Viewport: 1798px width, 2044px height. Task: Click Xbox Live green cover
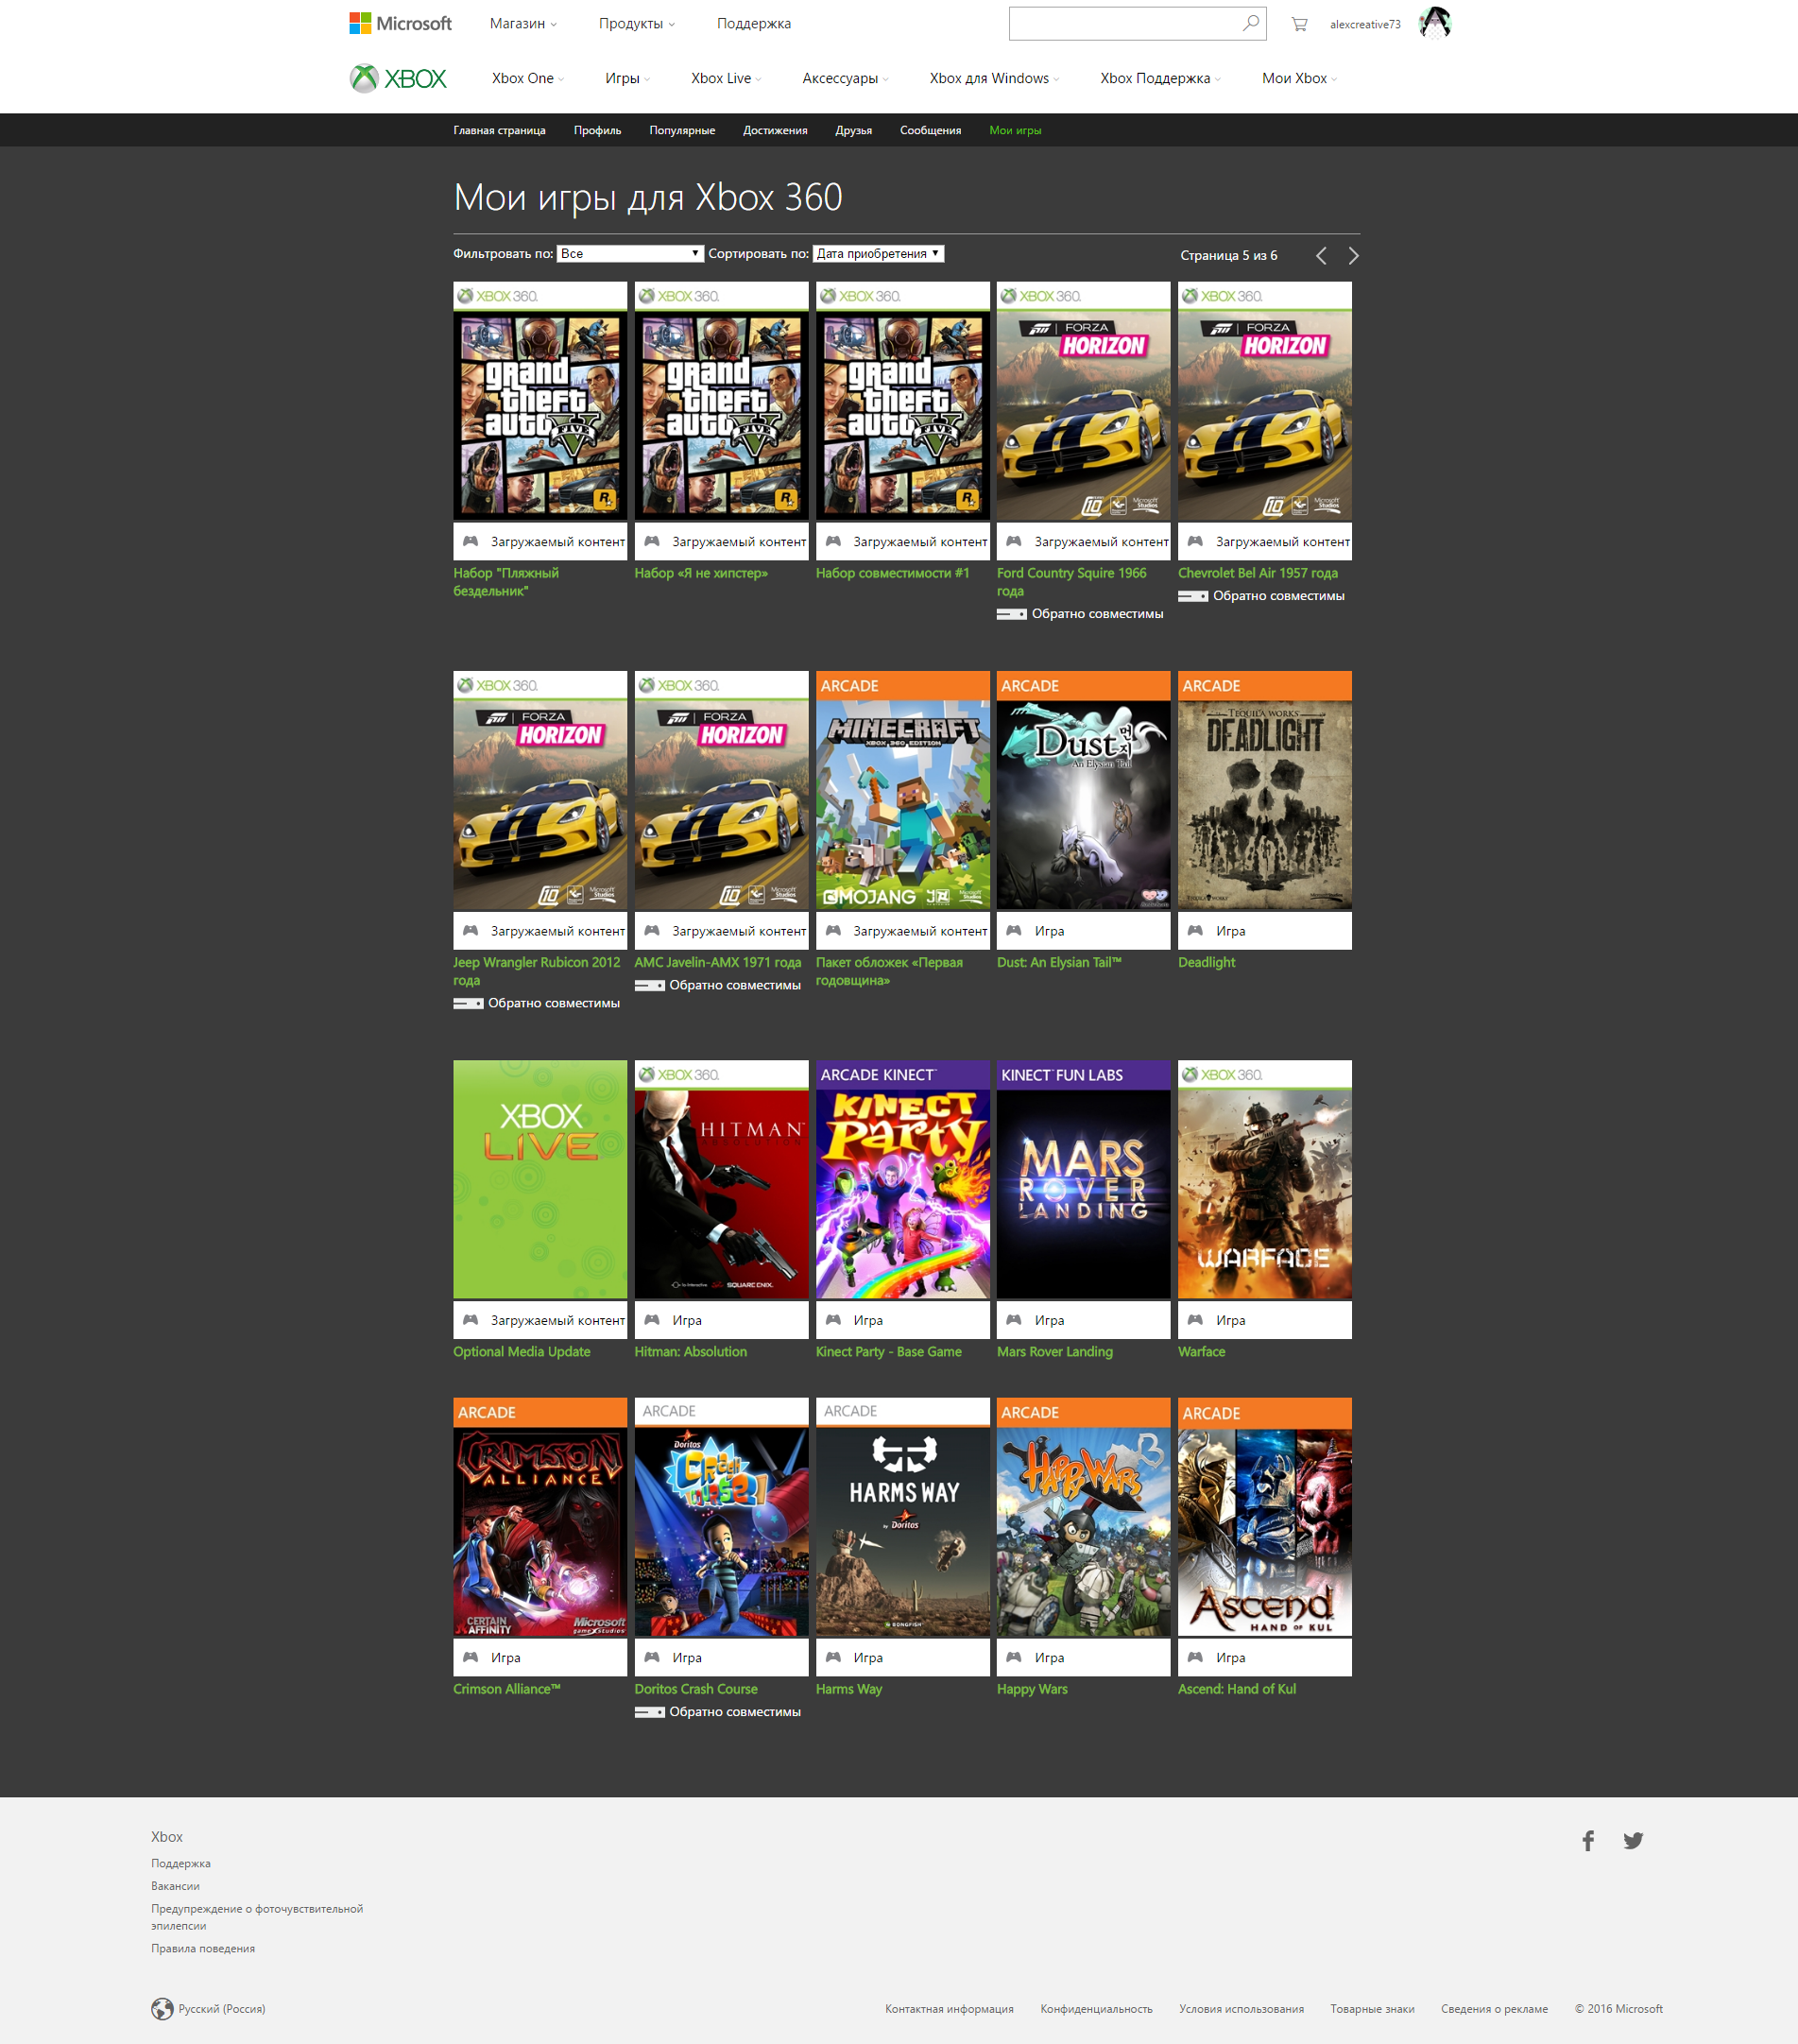tap(540, 1180)
